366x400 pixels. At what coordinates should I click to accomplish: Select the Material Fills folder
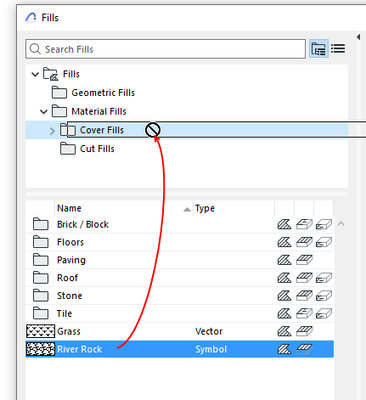[99, 111]
